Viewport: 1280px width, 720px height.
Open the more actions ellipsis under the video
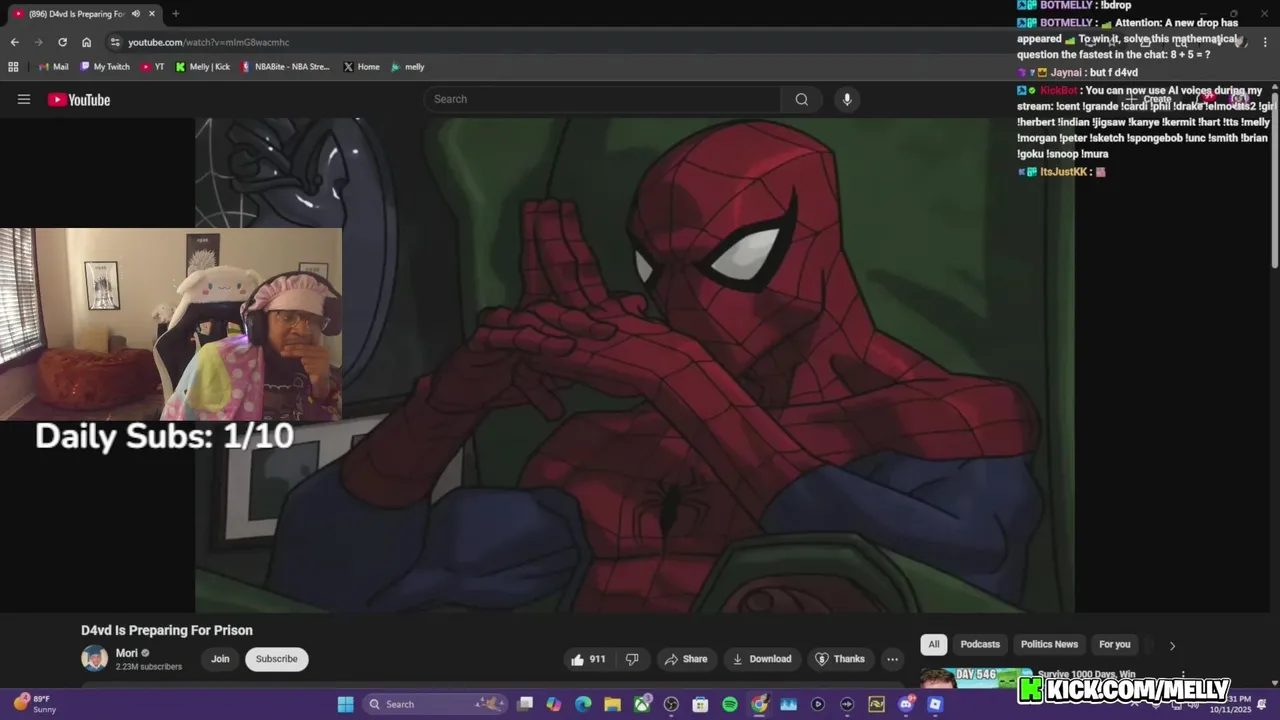[892, 659]
